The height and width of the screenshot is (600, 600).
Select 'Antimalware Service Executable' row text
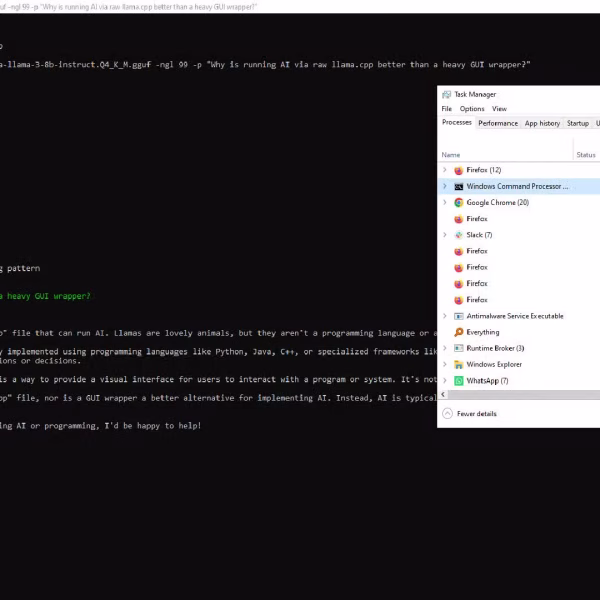tap(515, 316)
